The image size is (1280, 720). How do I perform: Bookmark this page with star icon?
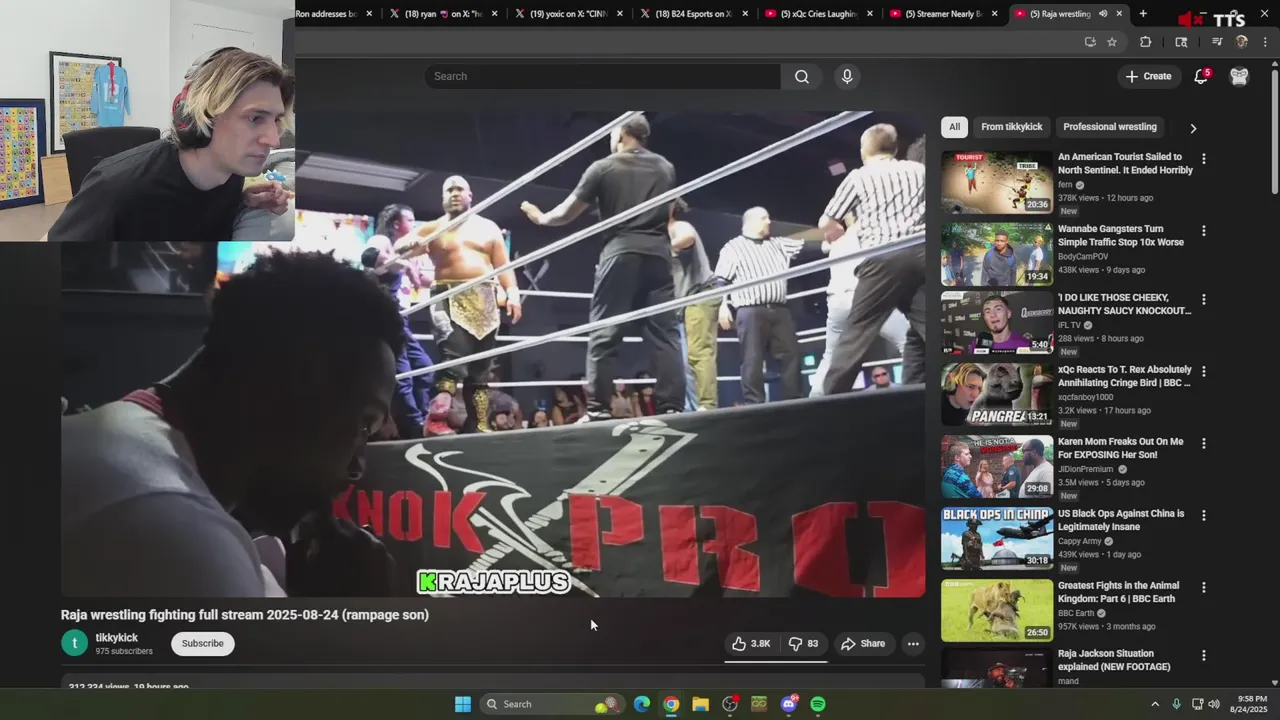coord(1112,42)
